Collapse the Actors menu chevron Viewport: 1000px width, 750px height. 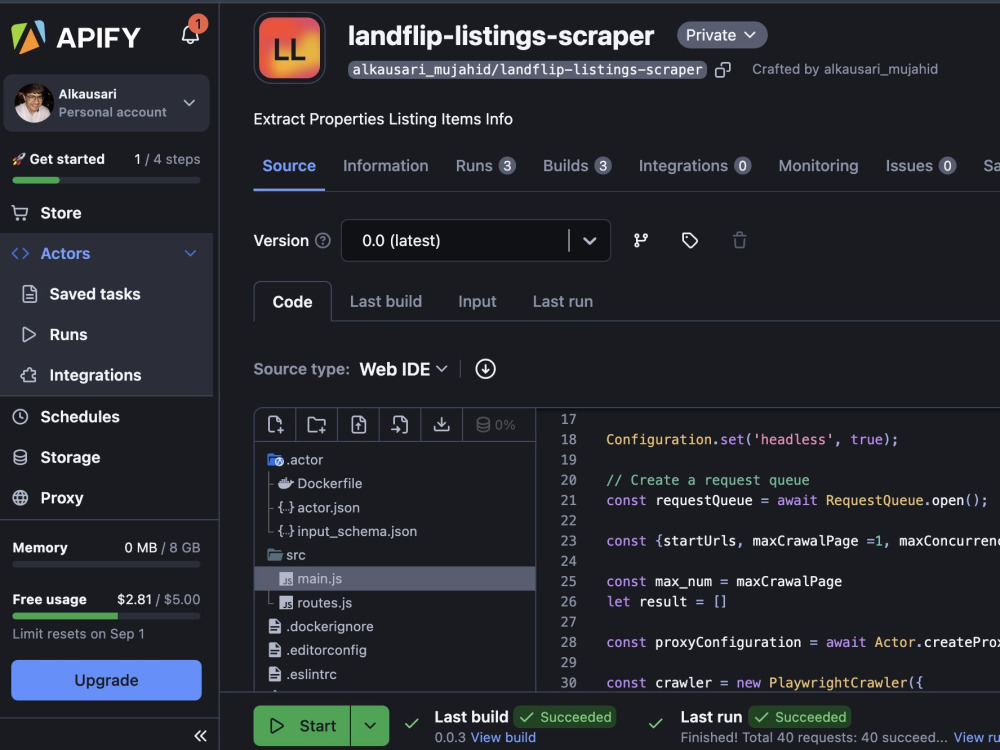[x=190, y=253]
